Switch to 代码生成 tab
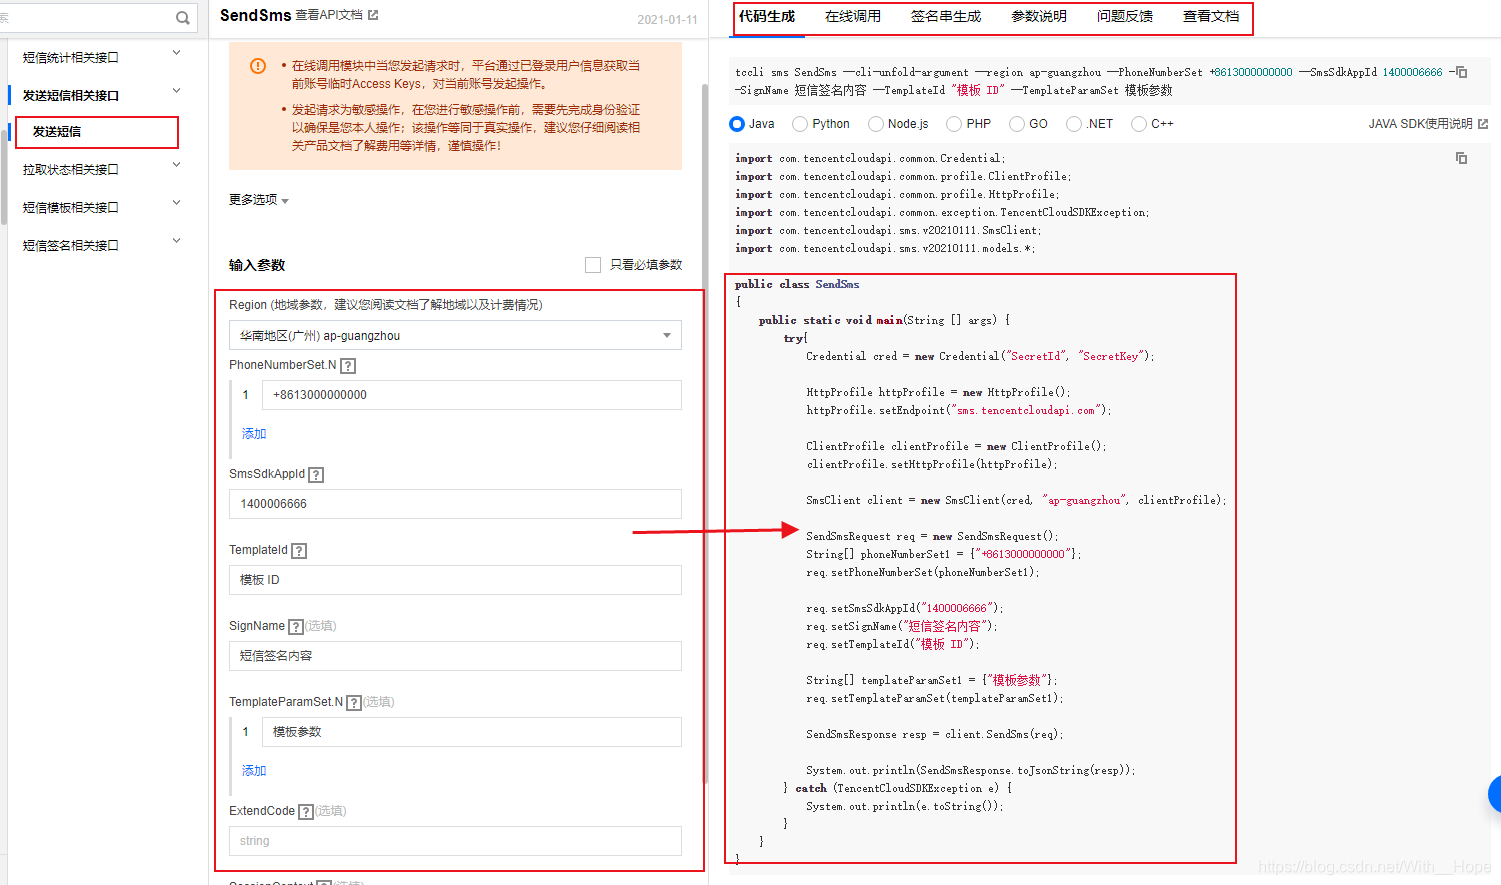 point(767,17)
